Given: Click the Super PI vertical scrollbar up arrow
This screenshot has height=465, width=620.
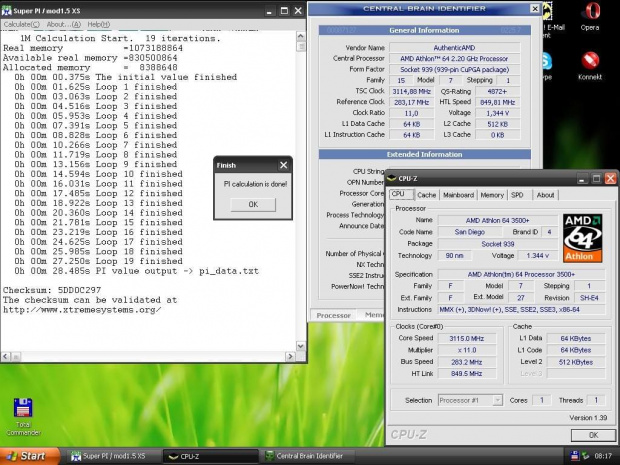Looking at the screenshot, I should click(x=301, y=36).
